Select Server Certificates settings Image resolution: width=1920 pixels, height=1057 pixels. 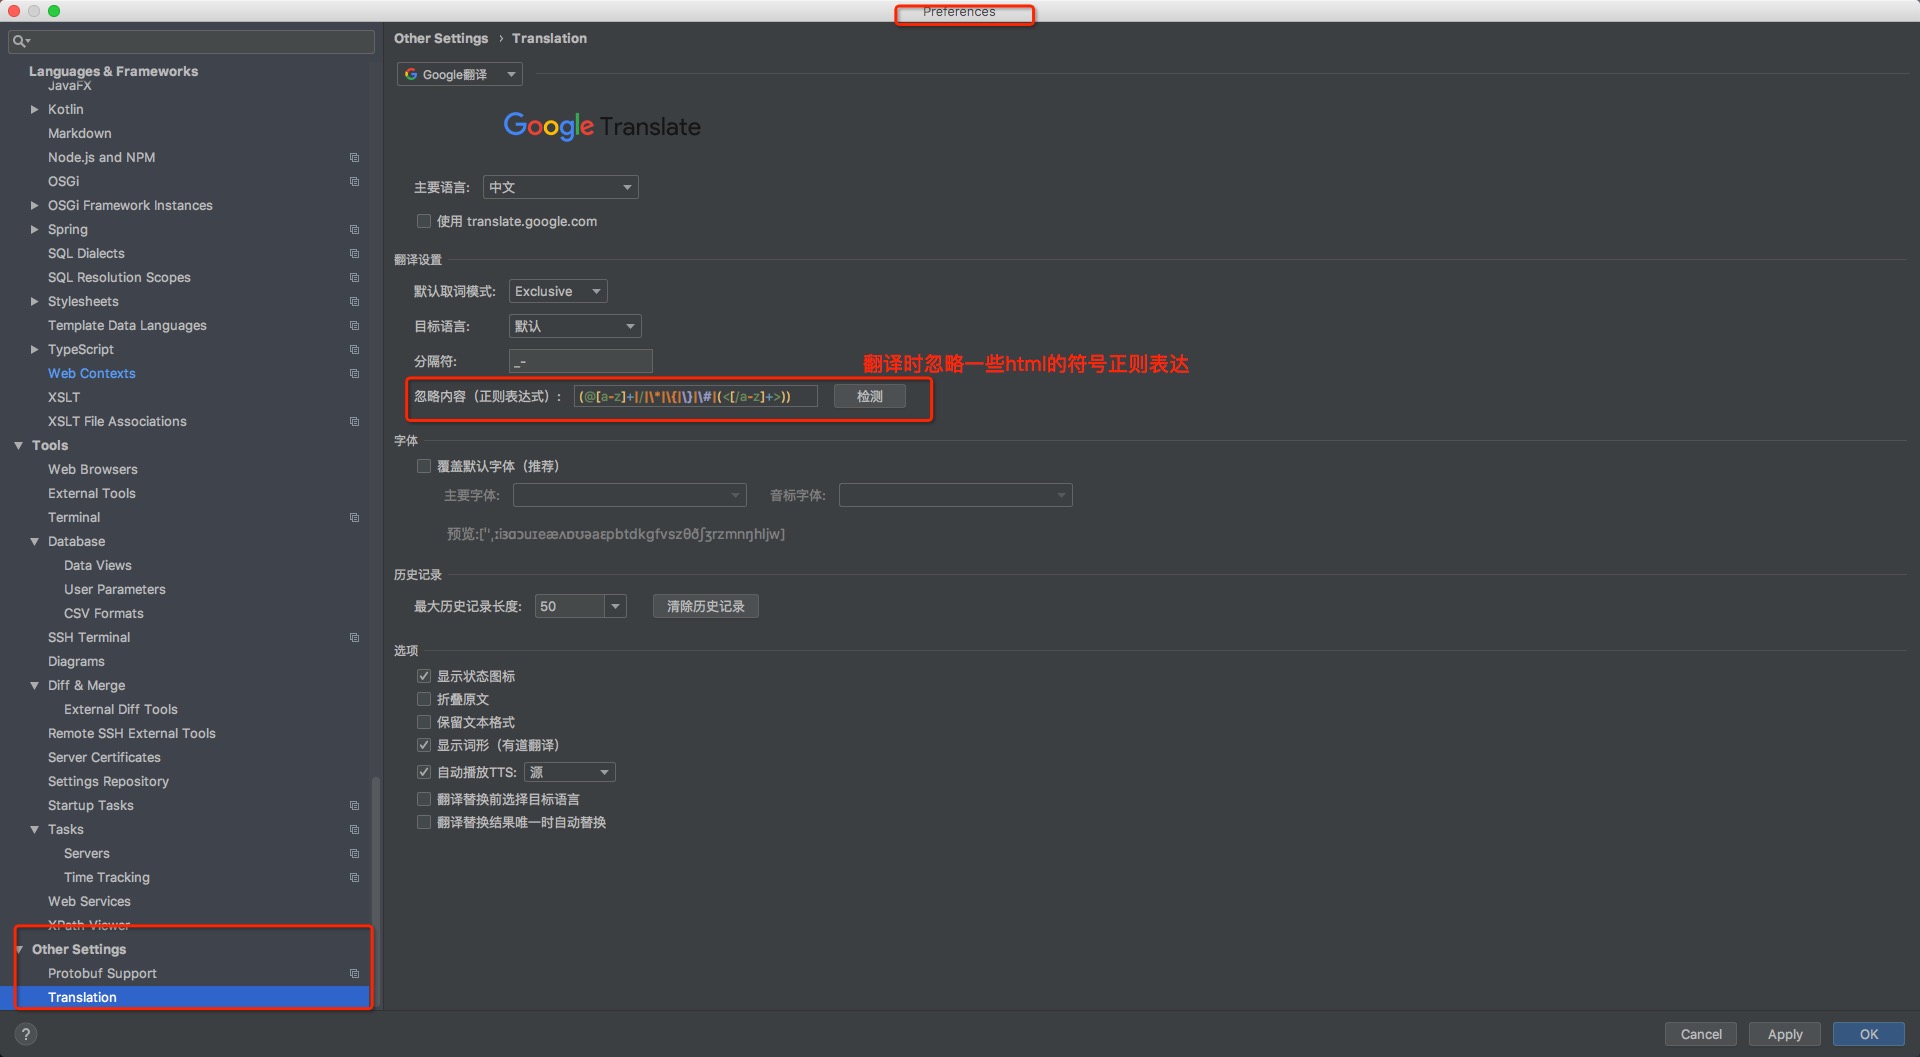coord(104,758)
